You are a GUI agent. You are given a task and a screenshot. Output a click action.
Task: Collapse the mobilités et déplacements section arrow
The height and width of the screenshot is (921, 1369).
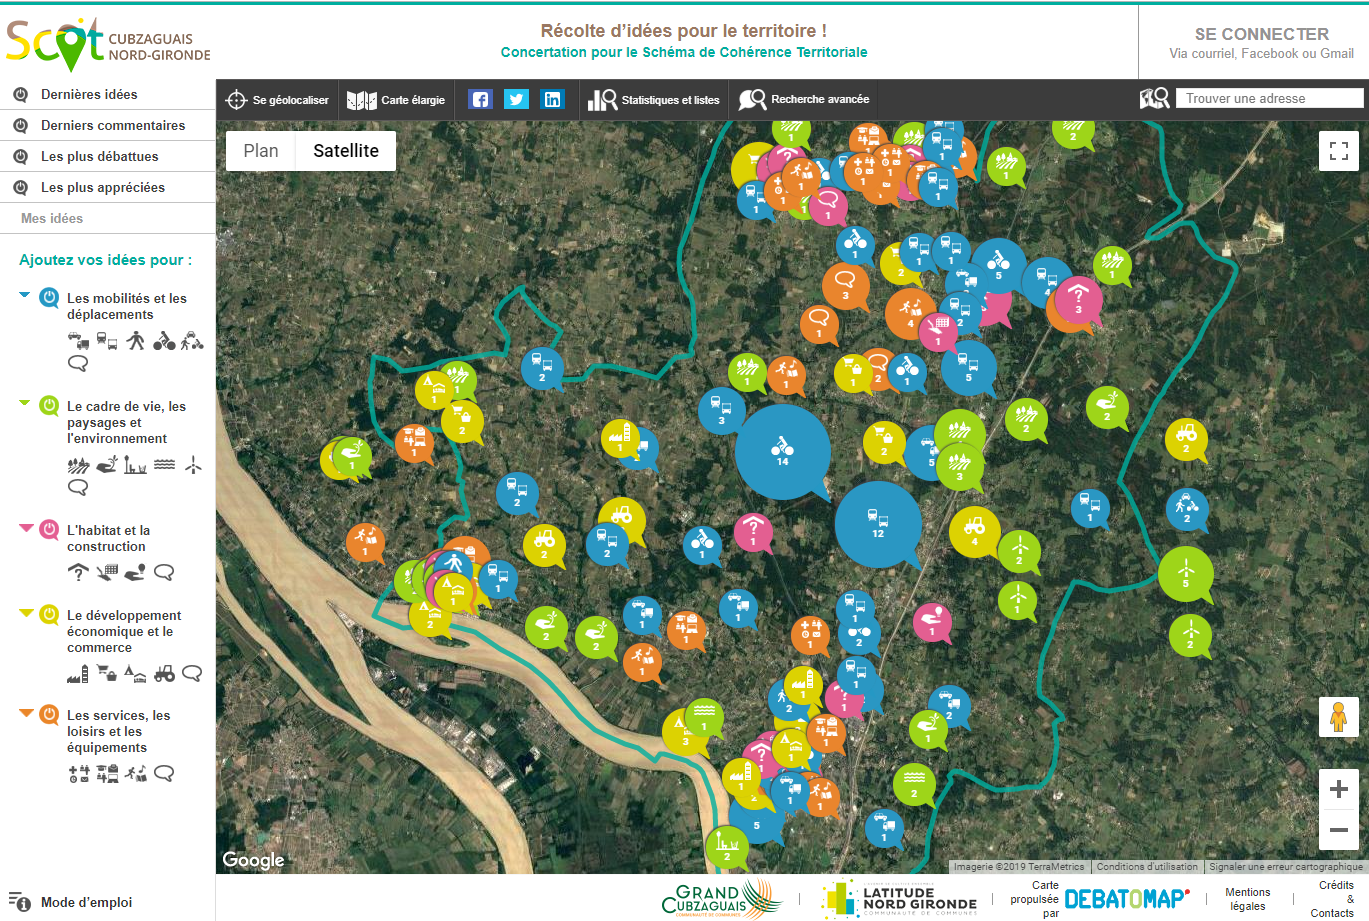click(x=25, y=295)
